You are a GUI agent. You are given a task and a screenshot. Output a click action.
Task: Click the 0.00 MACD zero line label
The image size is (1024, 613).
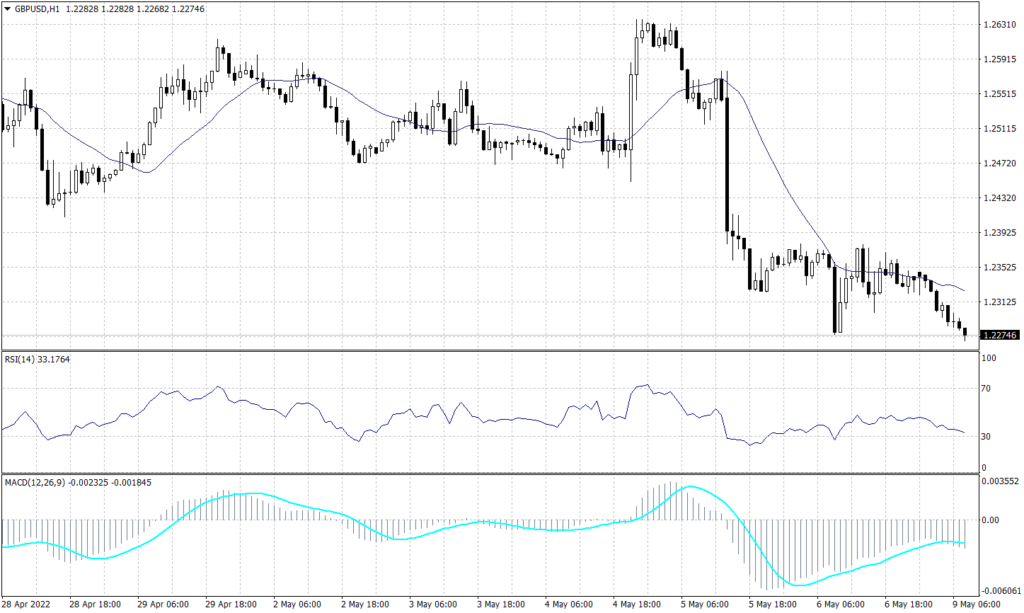(991, 519)
